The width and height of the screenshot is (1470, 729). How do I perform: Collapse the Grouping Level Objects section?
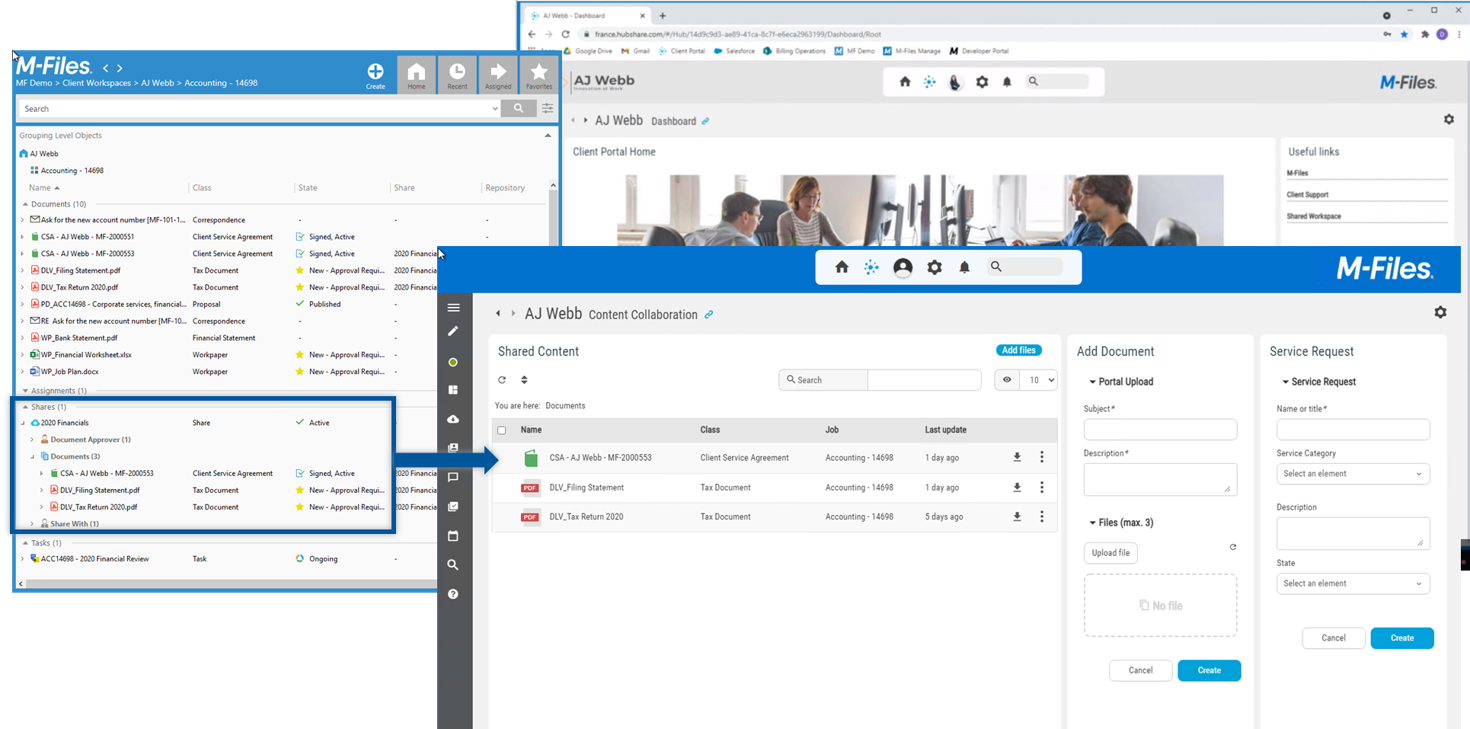coord(547,135)
